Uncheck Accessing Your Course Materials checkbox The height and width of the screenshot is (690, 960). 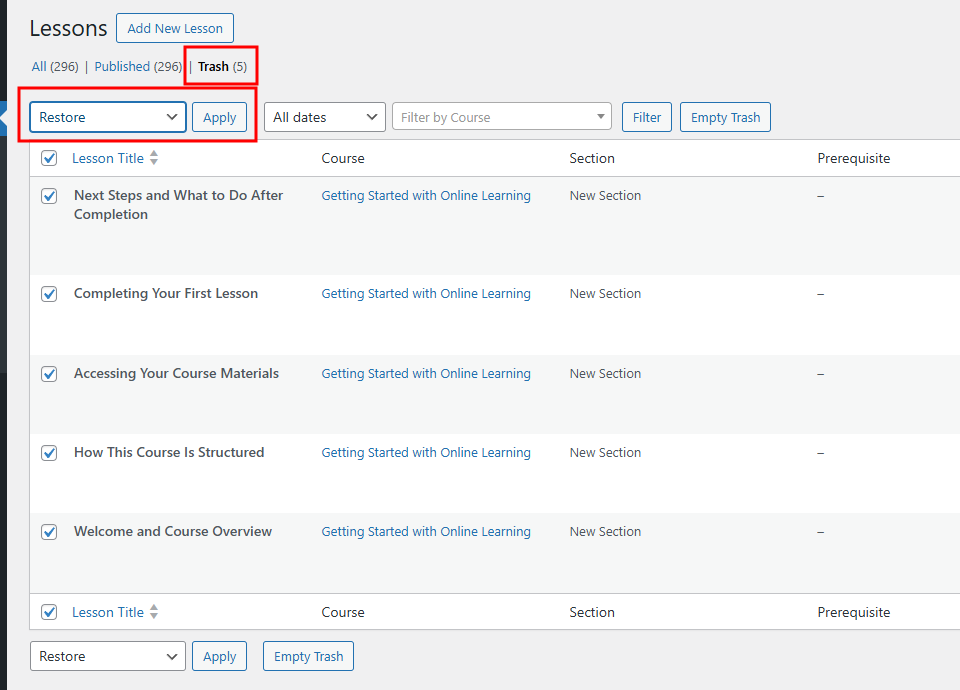pos(49,374)
